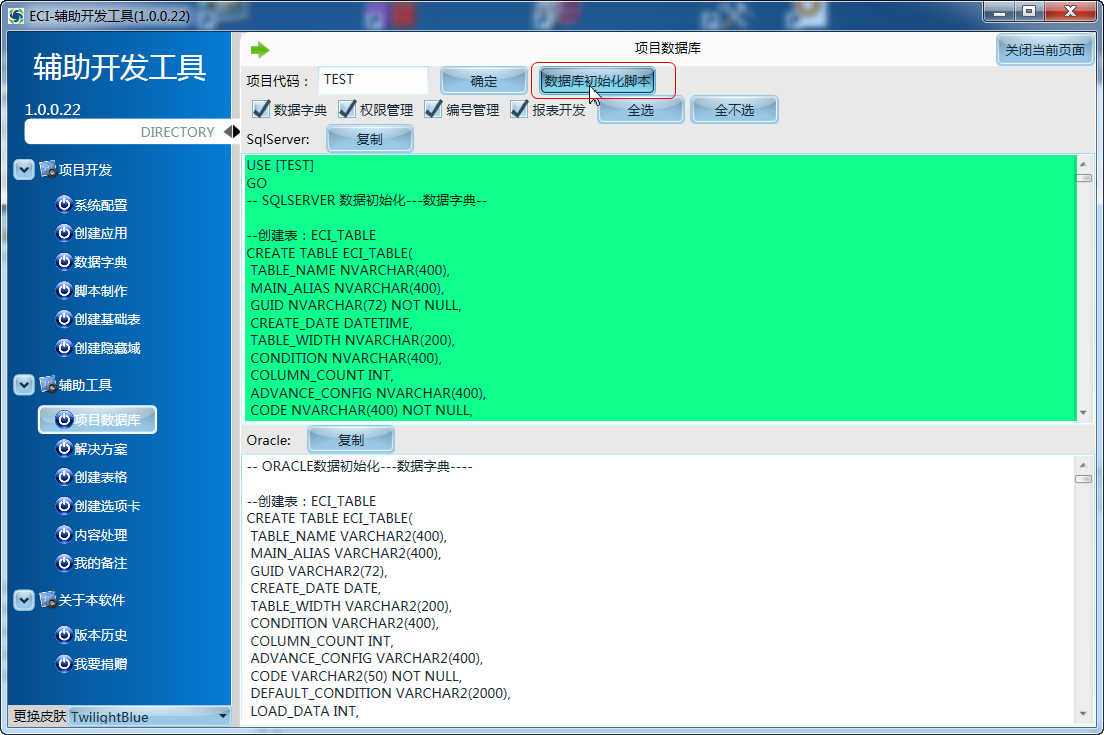
Task: Collapse the 项目开发 section chevron
Action: (23, 170)
